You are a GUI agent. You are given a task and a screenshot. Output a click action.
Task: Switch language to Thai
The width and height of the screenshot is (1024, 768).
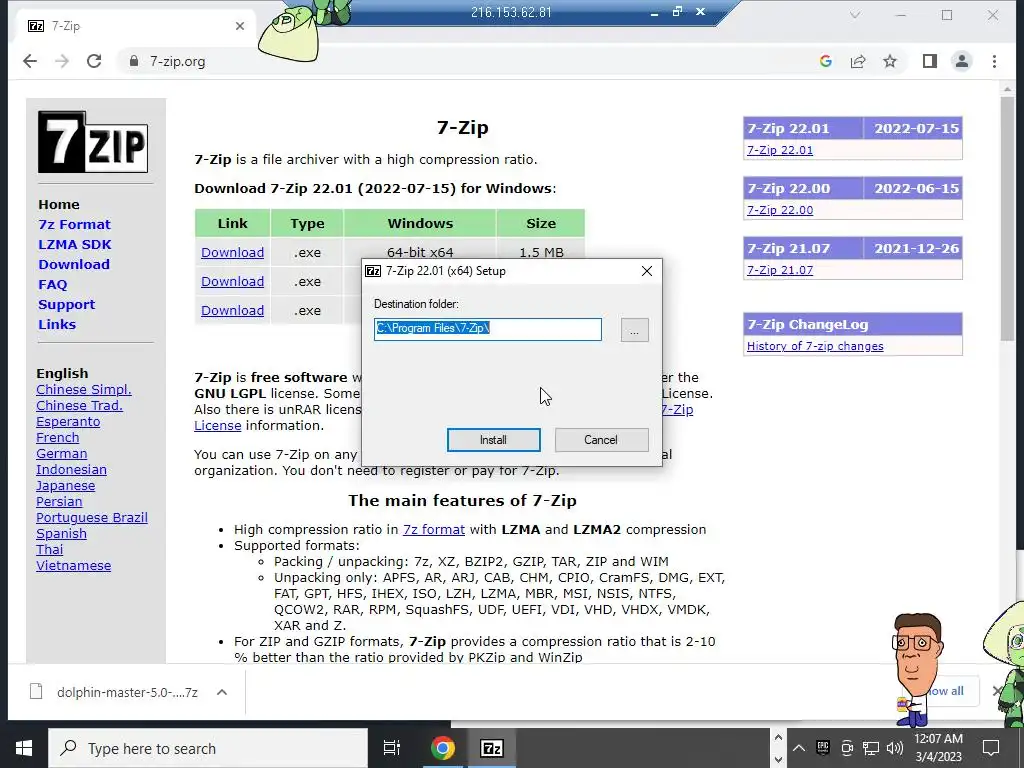[x=50, y=550]
